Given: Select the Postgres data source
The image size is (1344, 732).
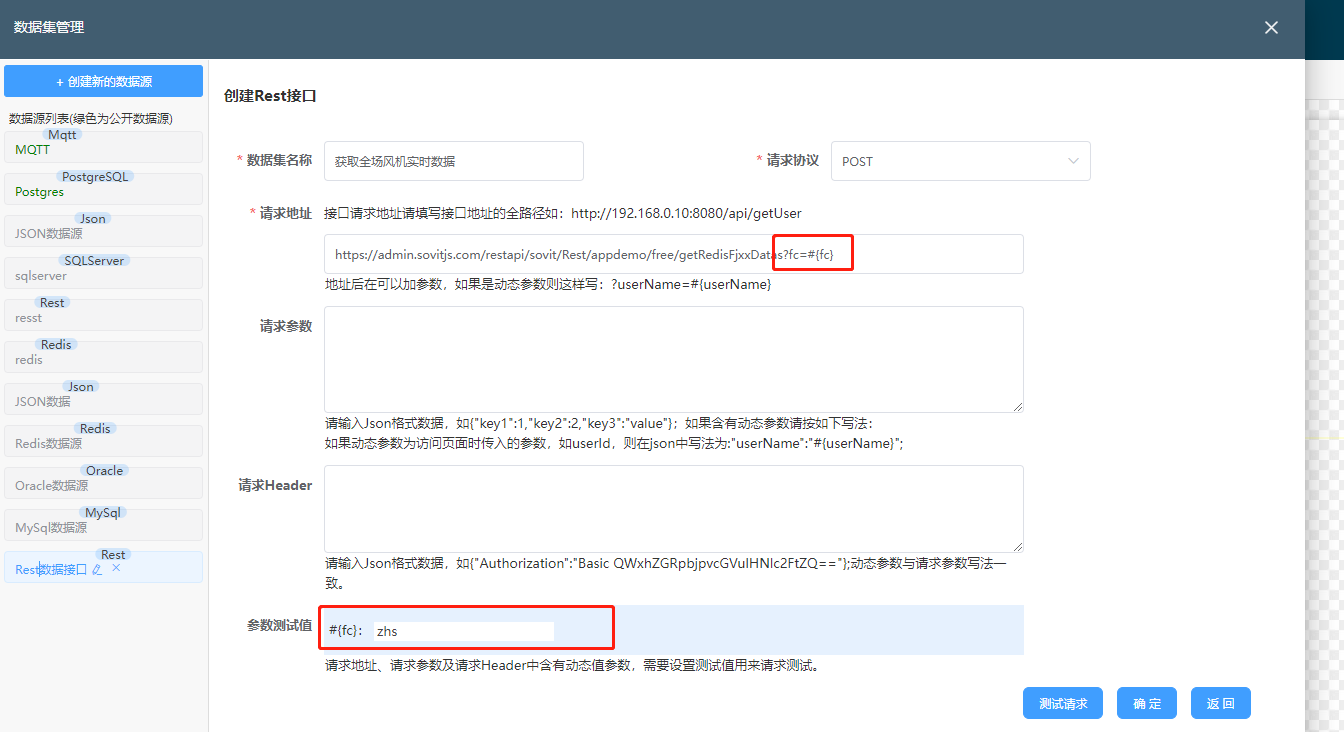Looking at the screenshot, I should pos(103,191).
